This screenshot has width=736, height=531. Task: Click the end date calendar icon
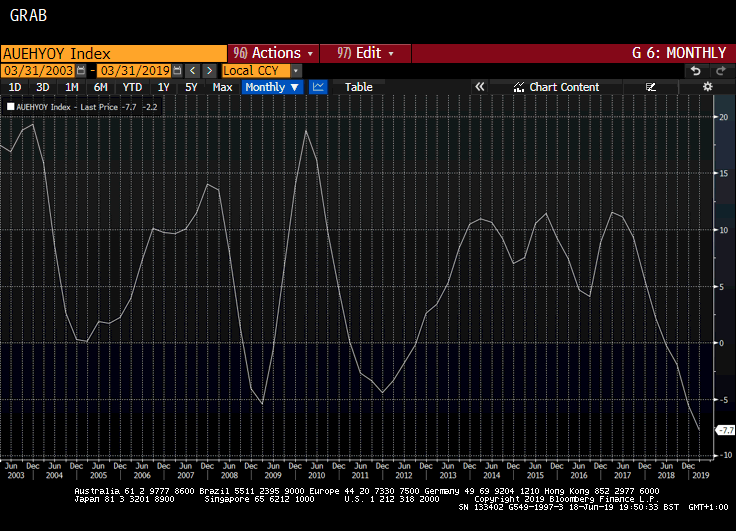177,71
